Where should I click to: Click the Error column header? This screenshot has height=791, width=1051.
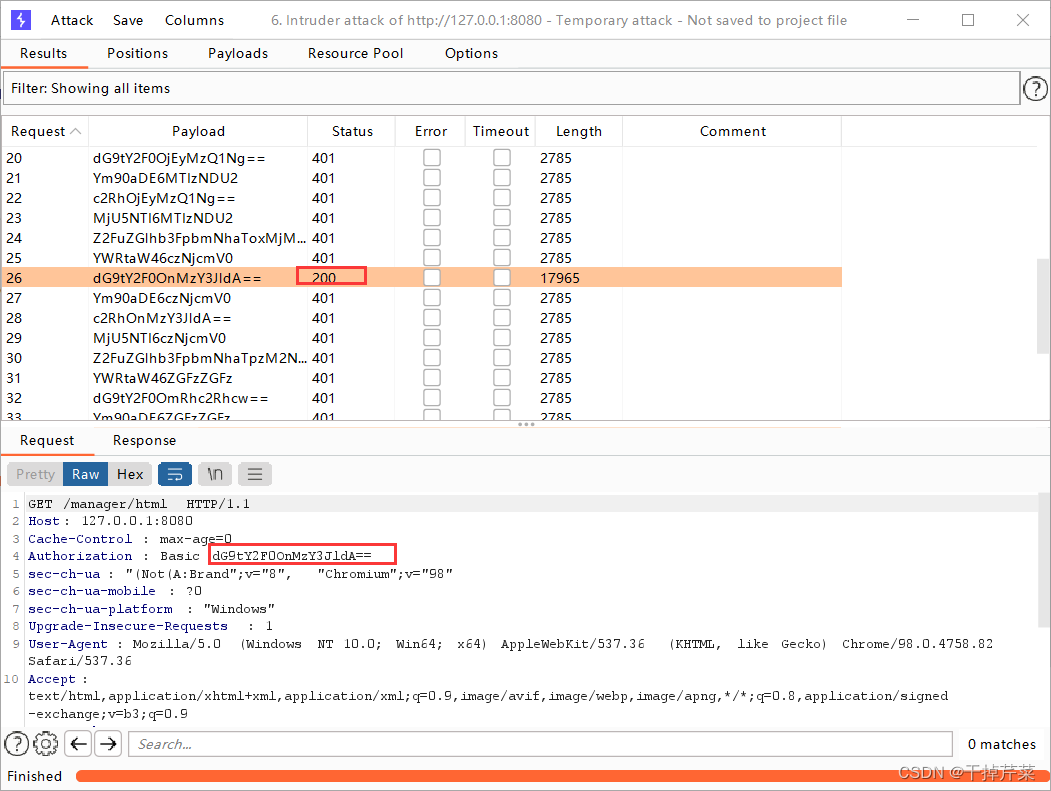pos(430,131)
